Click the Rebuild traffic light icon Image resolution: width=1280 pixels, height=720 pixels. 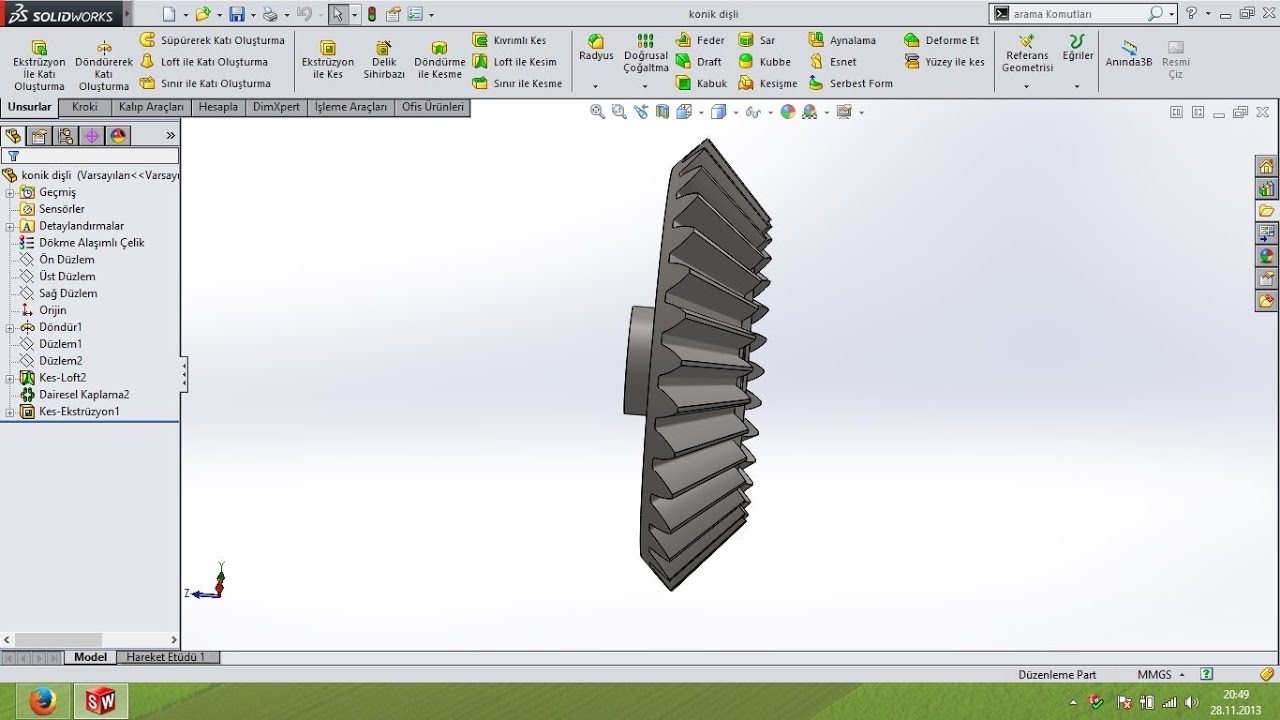[372, 14]
